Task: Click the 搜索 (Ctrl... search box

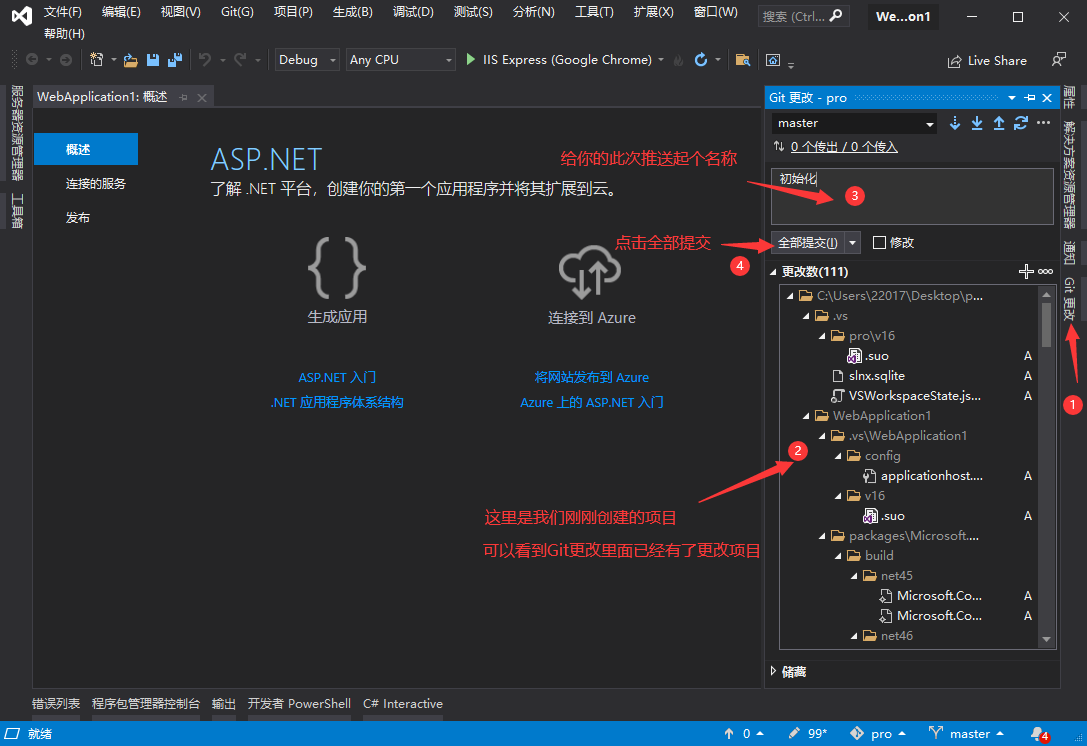Action: 803,16
